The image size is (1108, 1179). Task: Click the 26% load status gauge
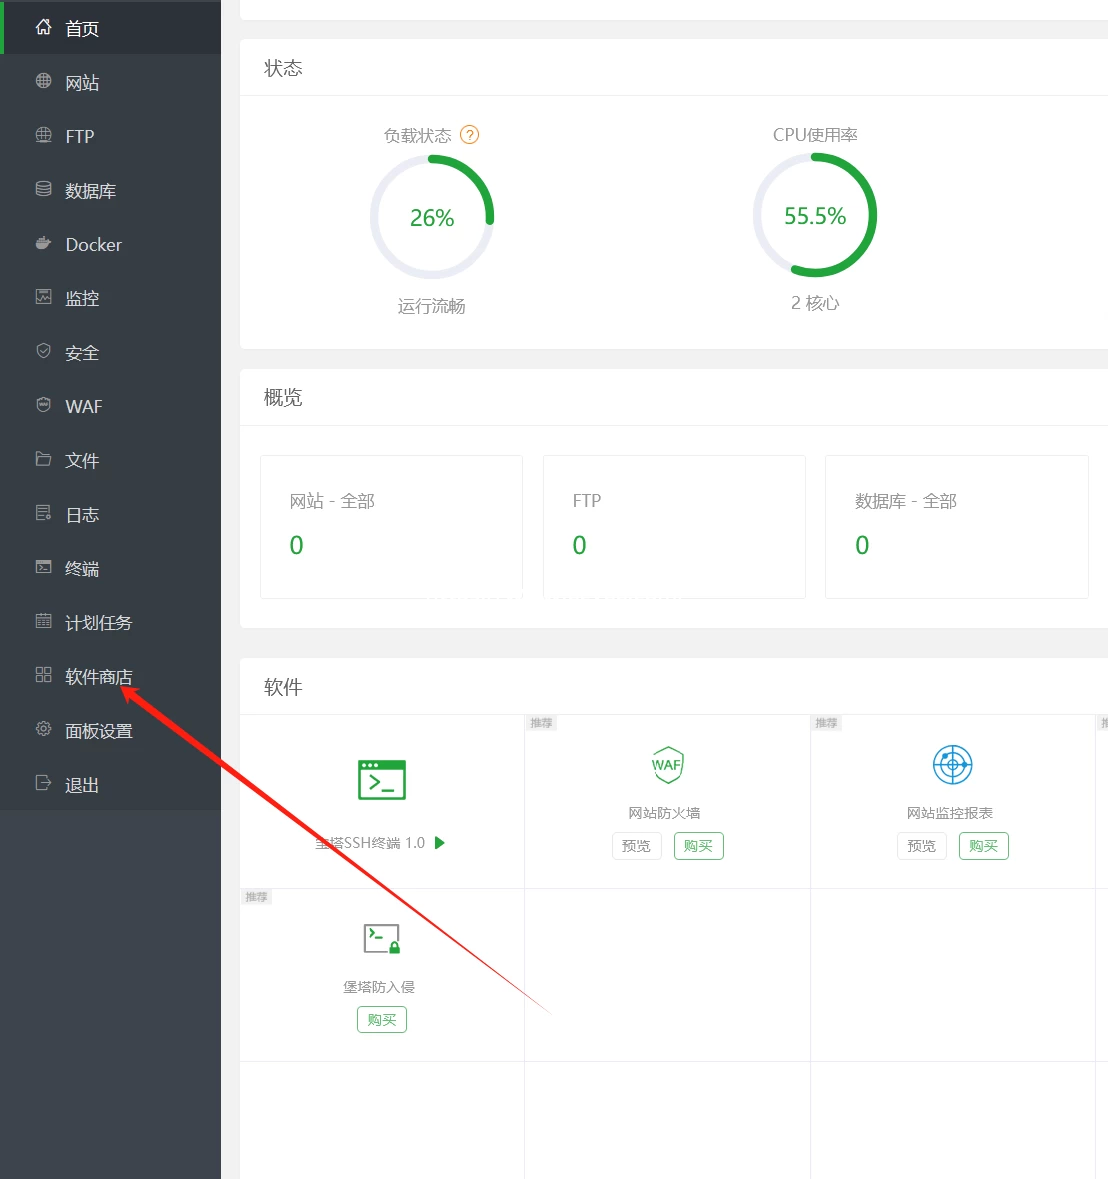[432, 217]
